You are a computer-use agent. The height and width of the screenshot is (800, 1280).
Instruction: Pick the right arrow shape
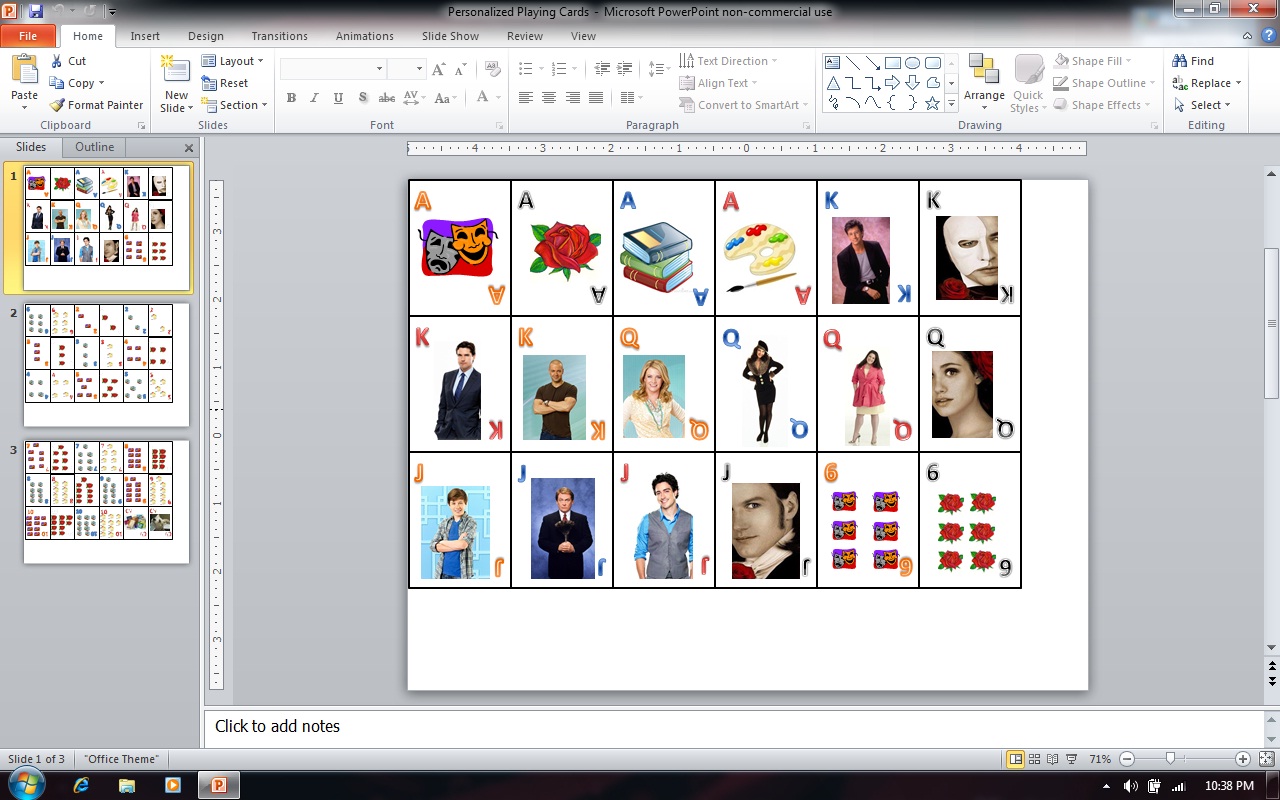click(x=893, y=83)
